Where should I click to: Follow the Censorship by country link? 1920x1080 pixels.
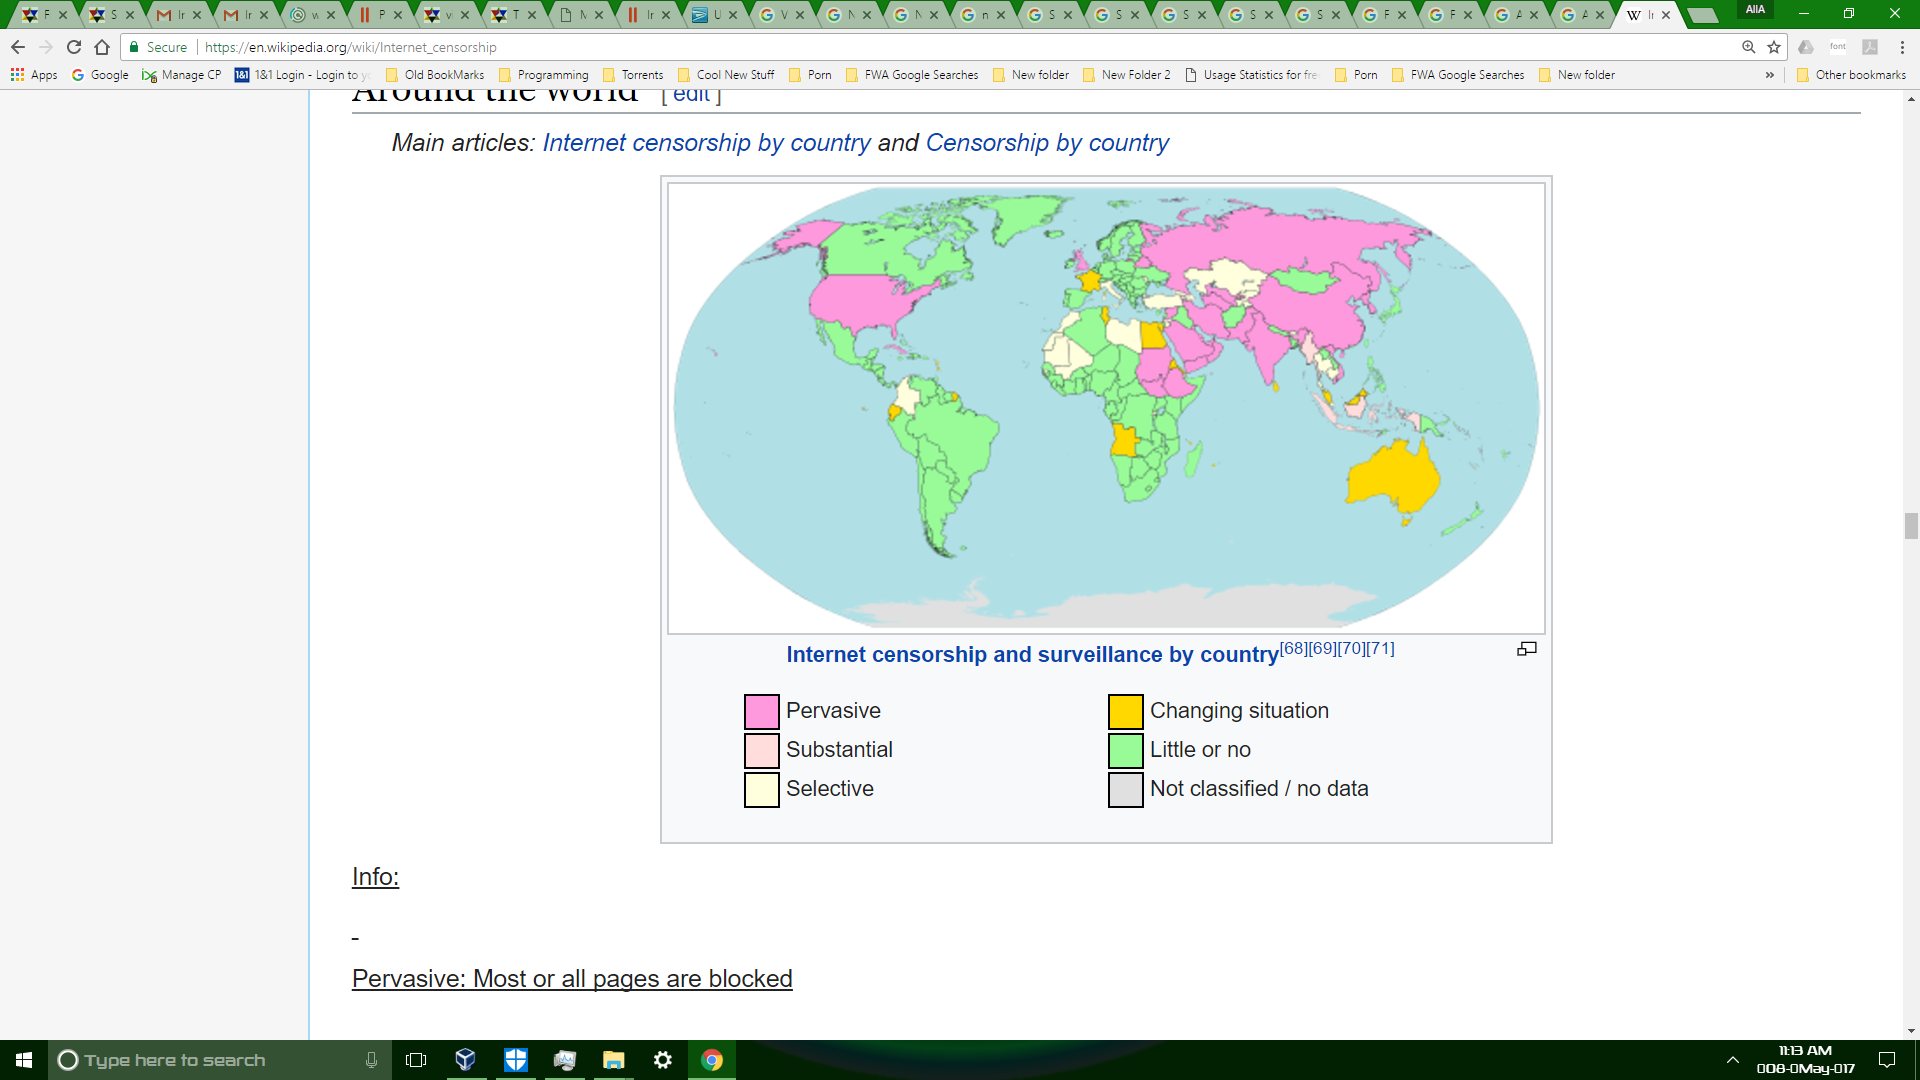[1046, 143]
